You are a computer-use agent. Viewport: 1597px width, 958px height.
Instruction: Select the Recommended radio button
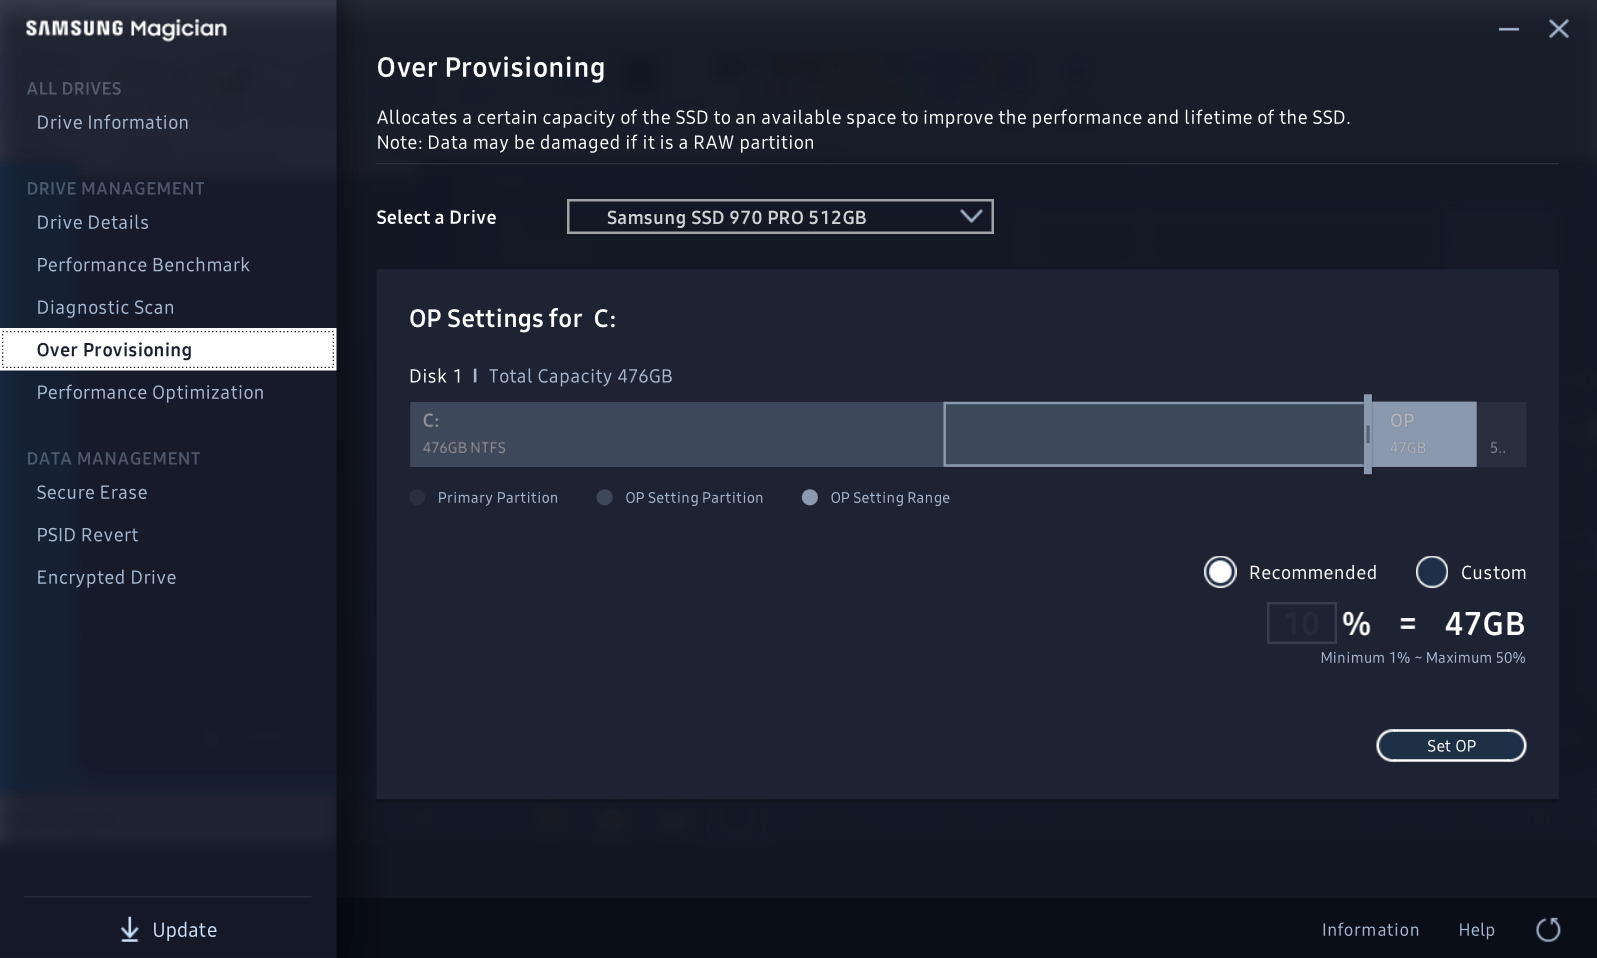(x=1220, y=572)
